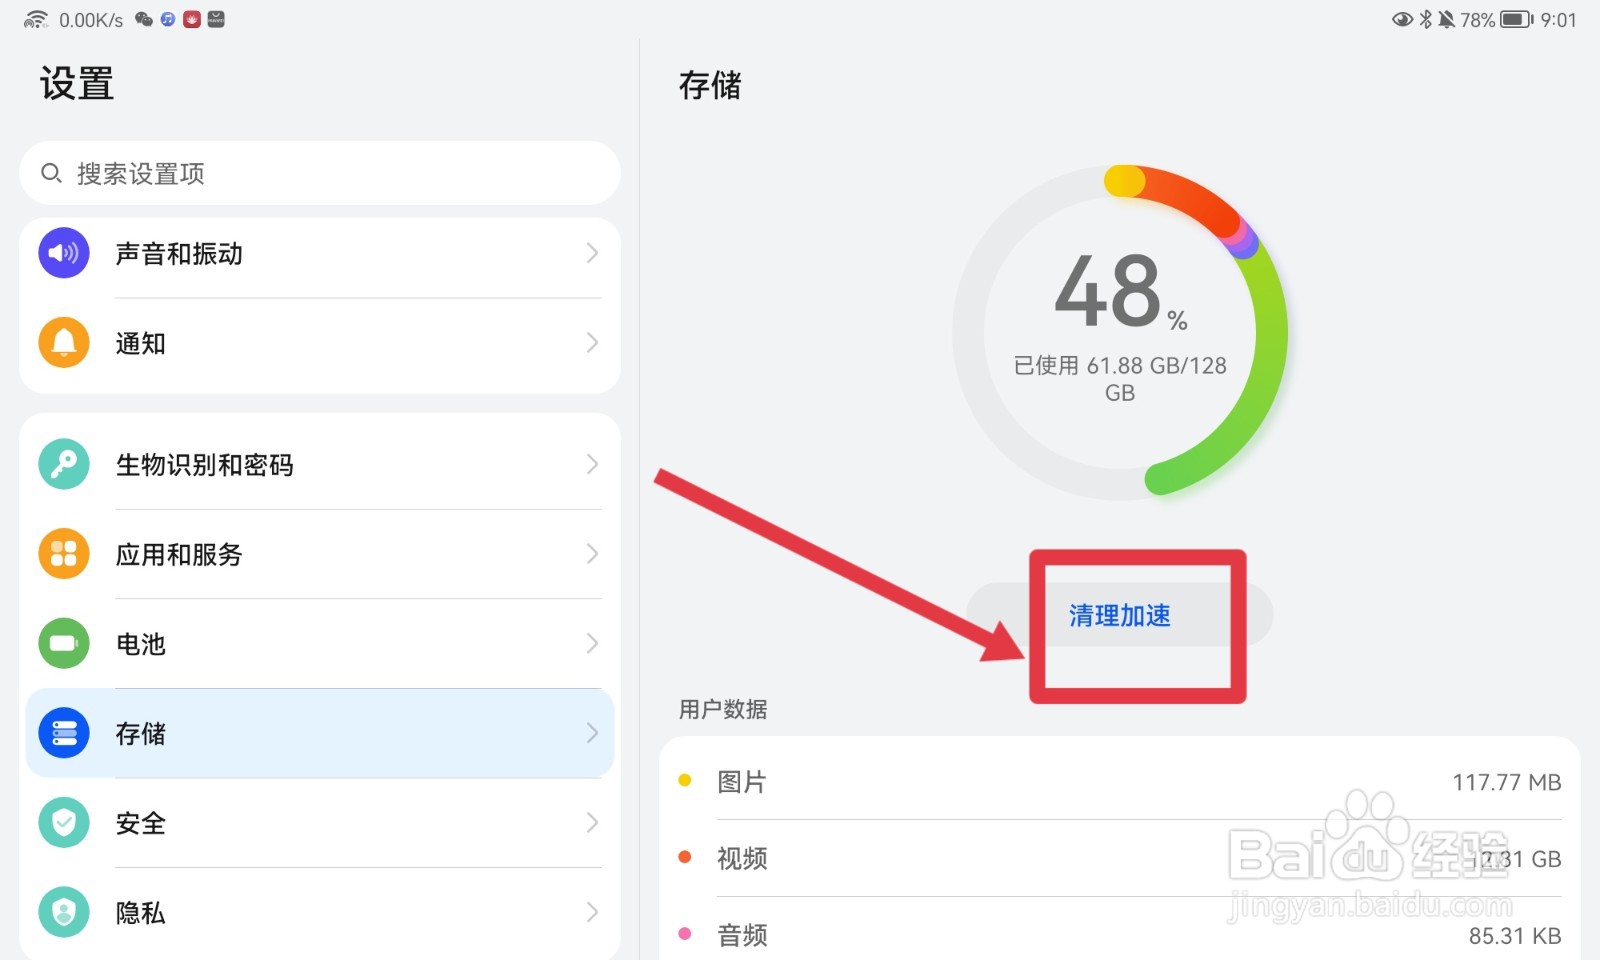Viewport: 1600px width, 960px height.
Task: Tap the blue Storage icon
Action: coord(64,733)
